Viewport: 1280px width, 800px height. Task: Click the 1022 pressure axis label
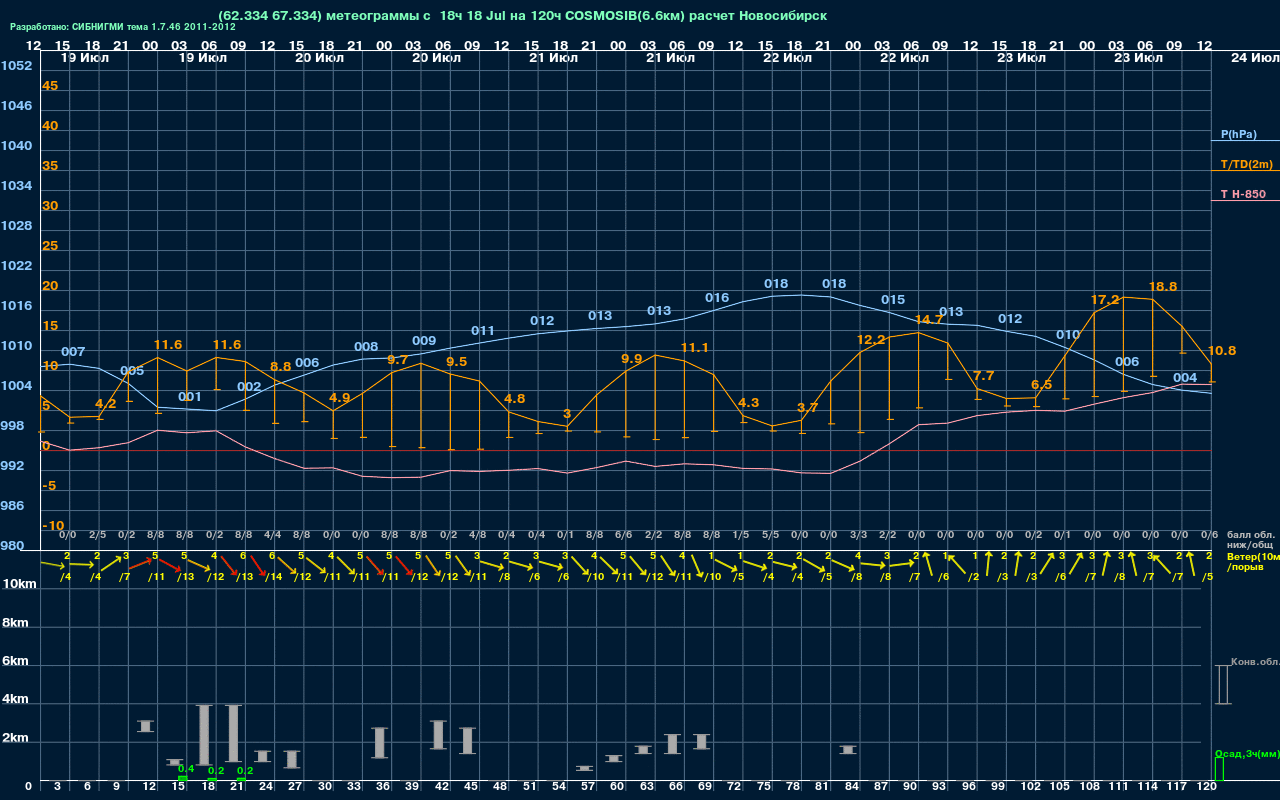pos(16,266)
